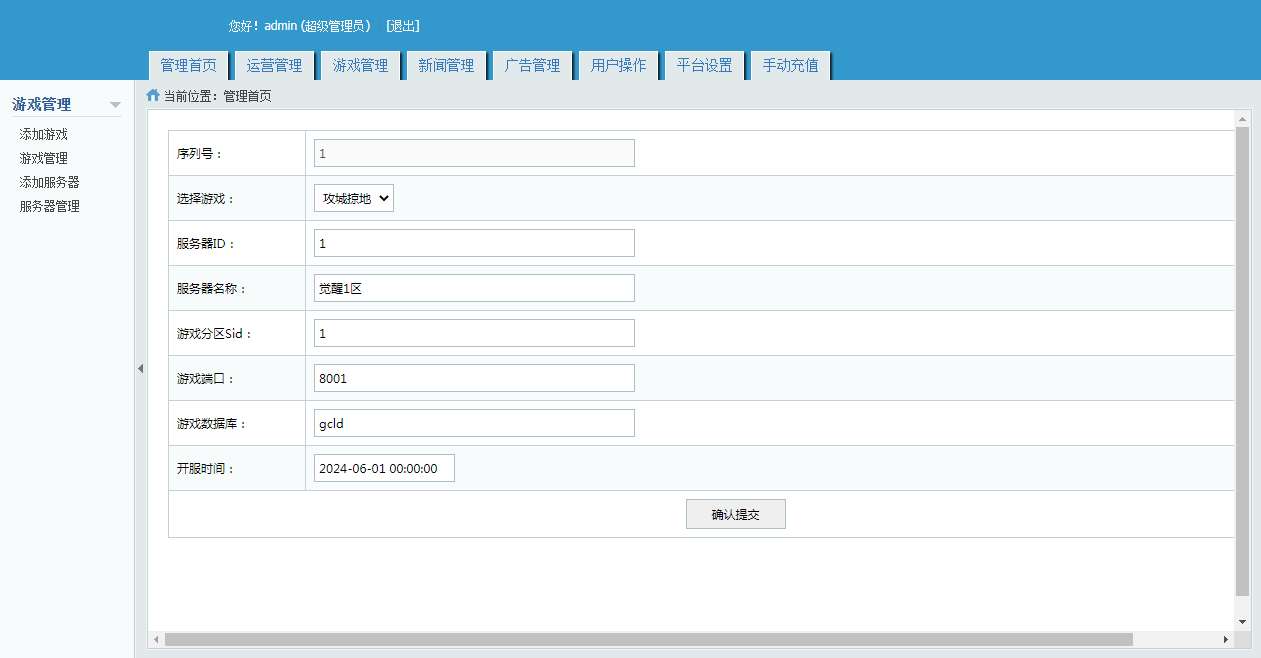This screenshot has width=1261, height=658.
Task: Open the 手动充值 tab
Action: click(790, 65)
